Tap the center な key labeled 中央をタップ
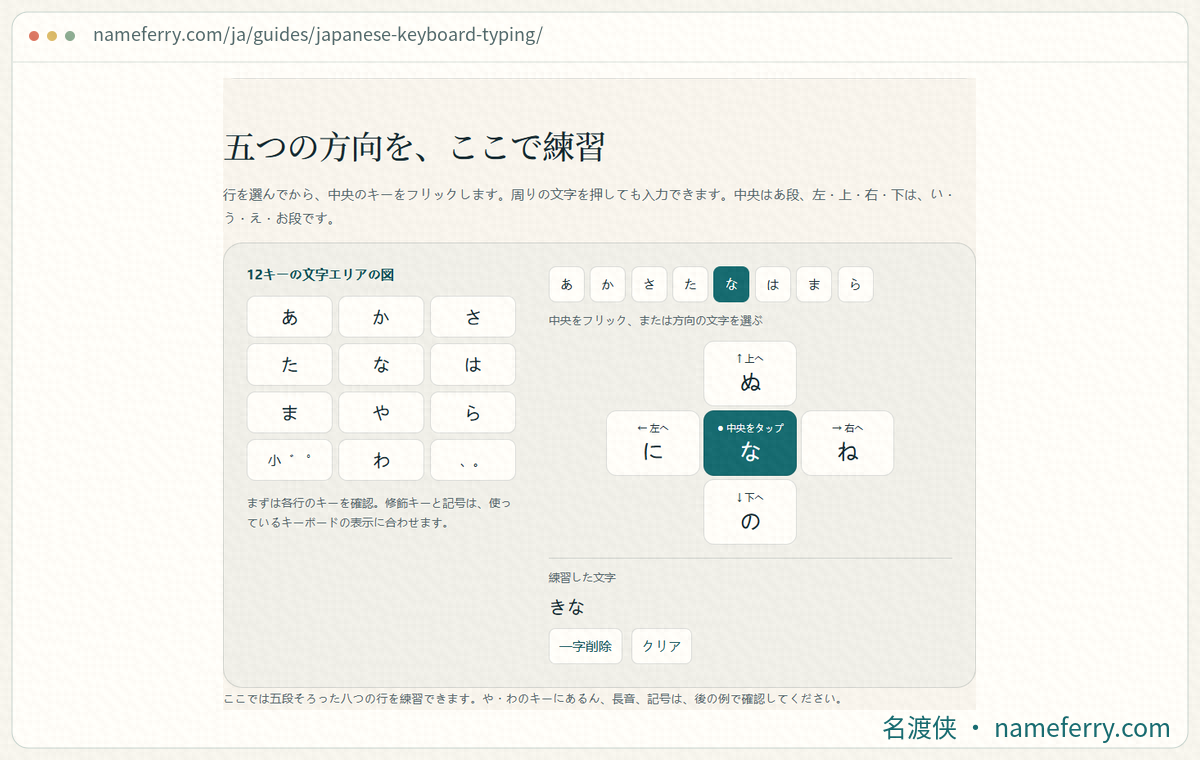 click(x=750, y=443)
